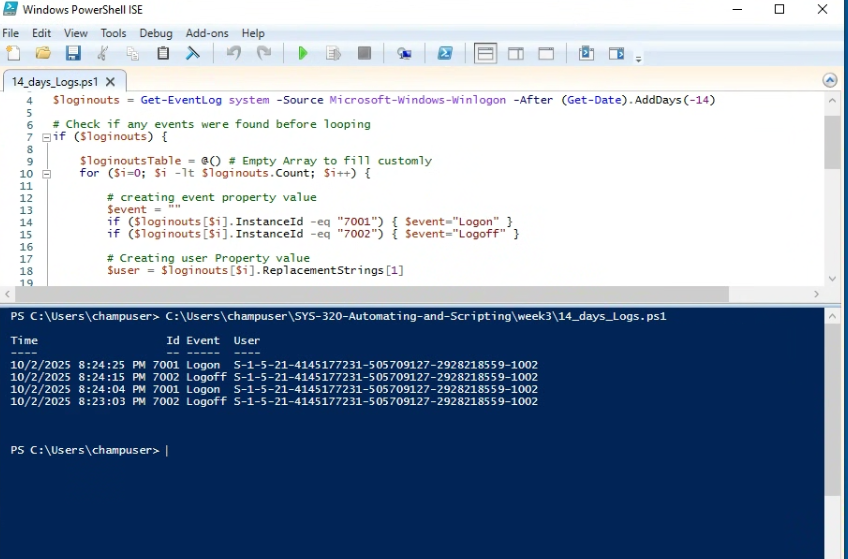Screen dimensions: 848x559
Task: Click the Clear Console Pane icon
Action: pyautogui.click(x=193, y=53)
